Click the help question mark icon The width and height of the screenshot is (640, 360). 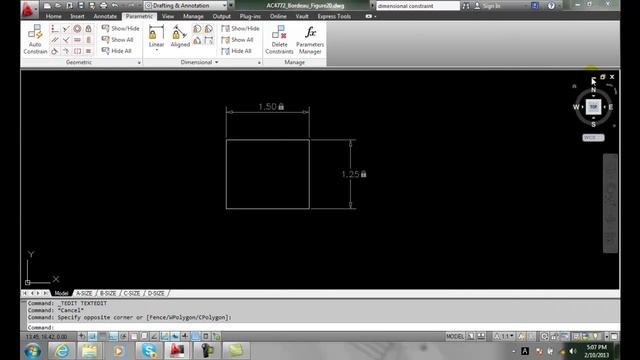[x=551, y=6]
